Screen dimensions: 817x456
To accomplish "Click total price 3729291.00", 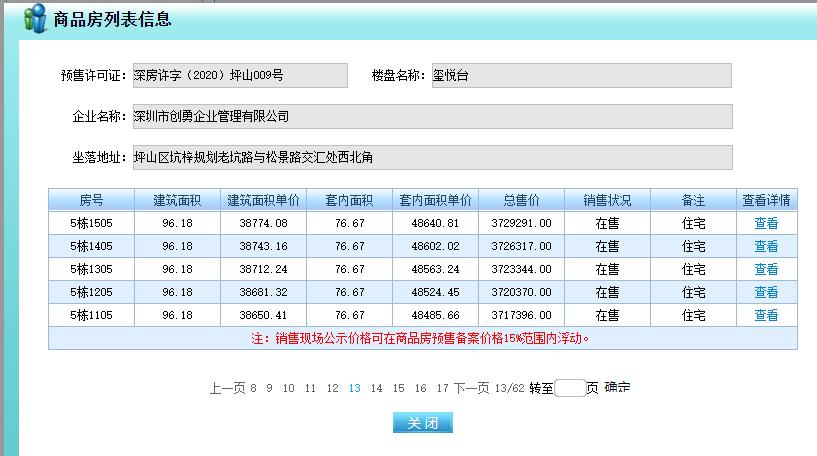I will tap(521, 223).
